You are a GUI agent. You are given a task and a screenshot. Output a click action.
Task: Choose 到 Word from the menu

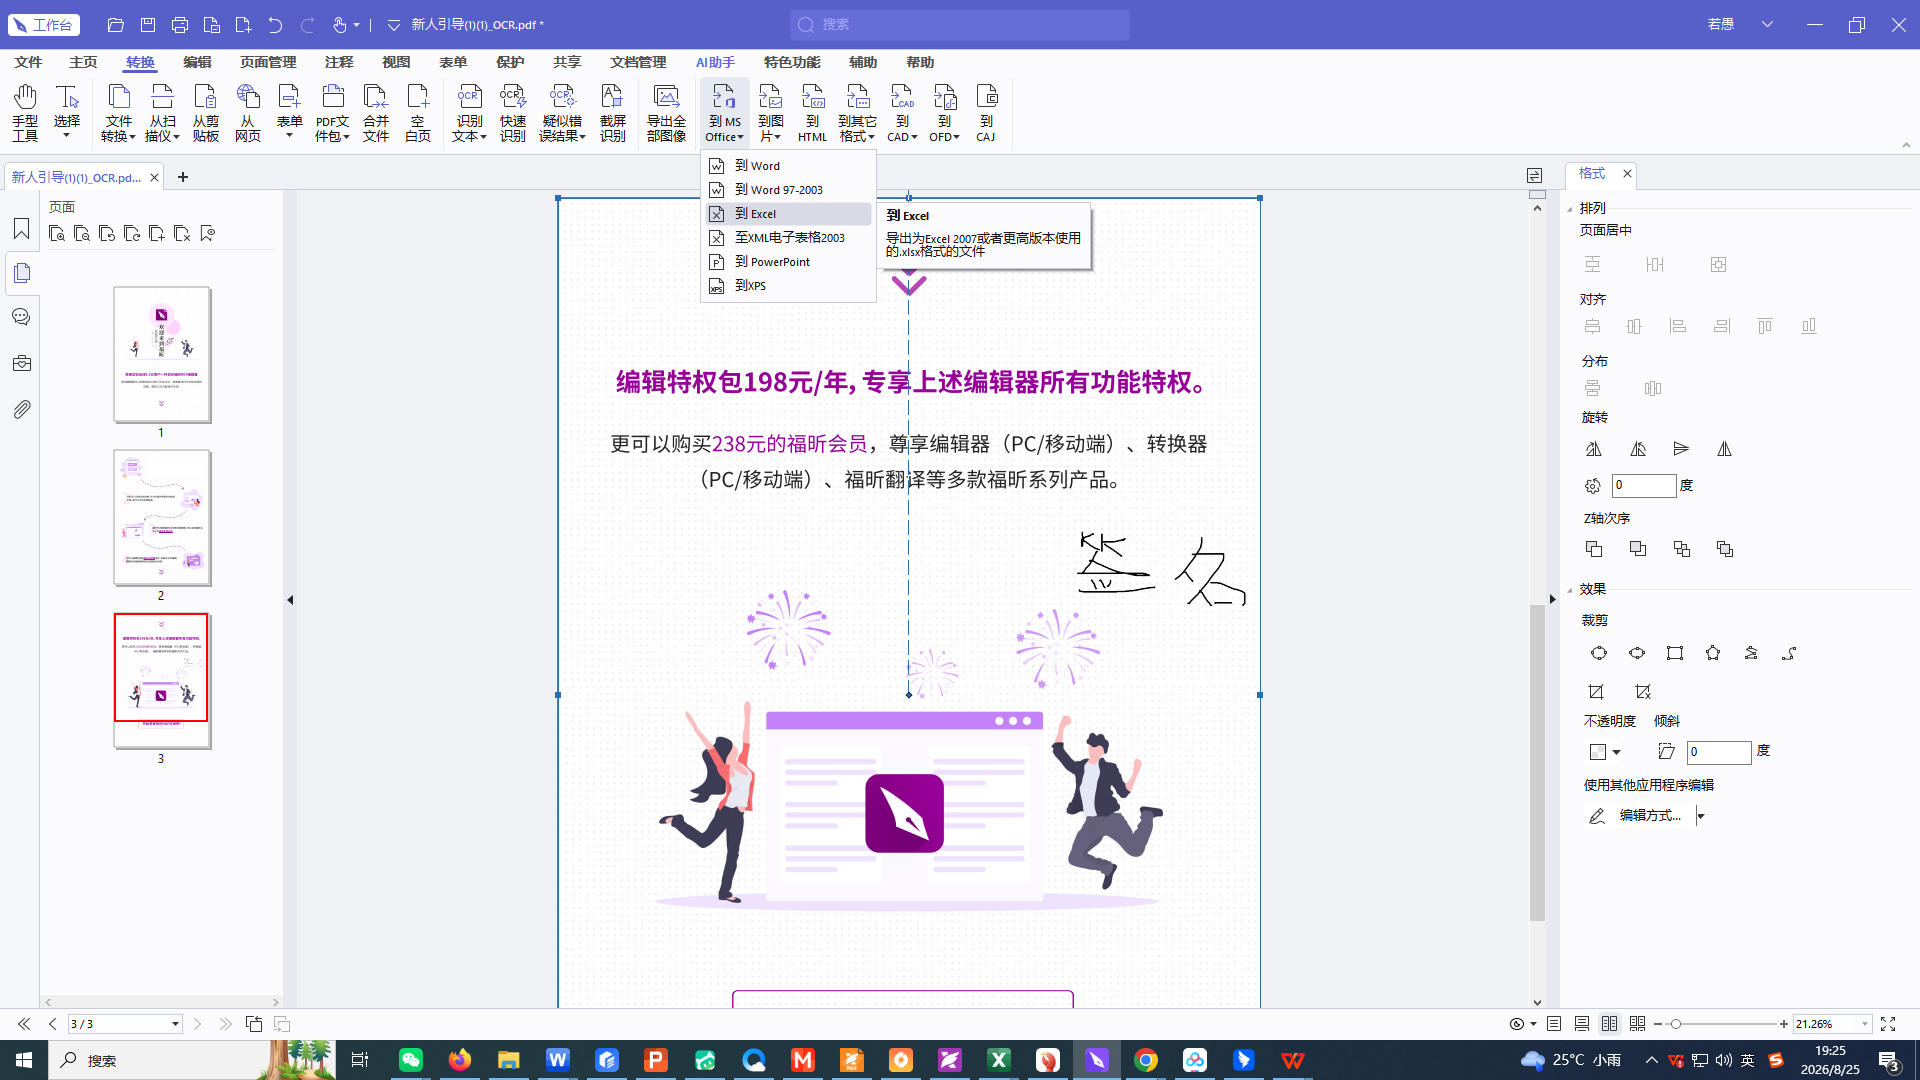pos(788,166)
